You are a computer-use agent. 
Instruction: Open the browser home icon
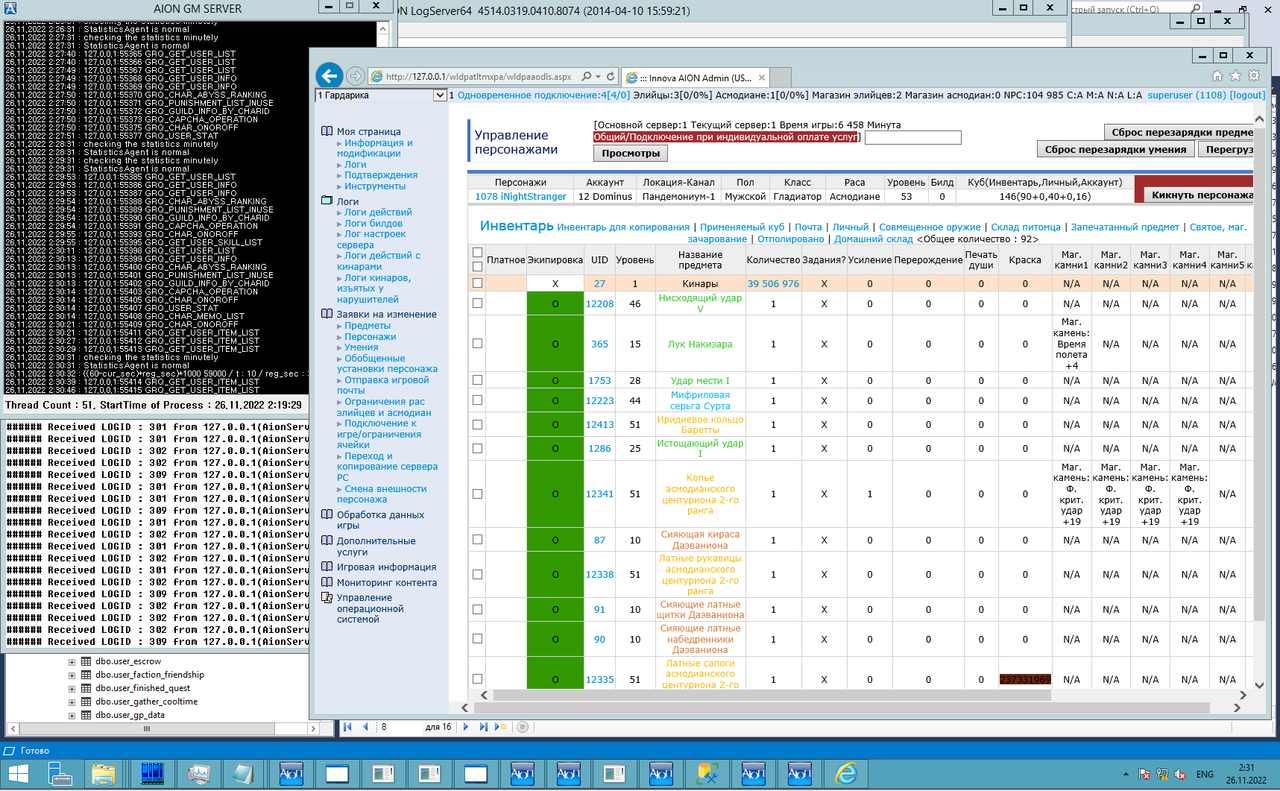pos(1217,75)
